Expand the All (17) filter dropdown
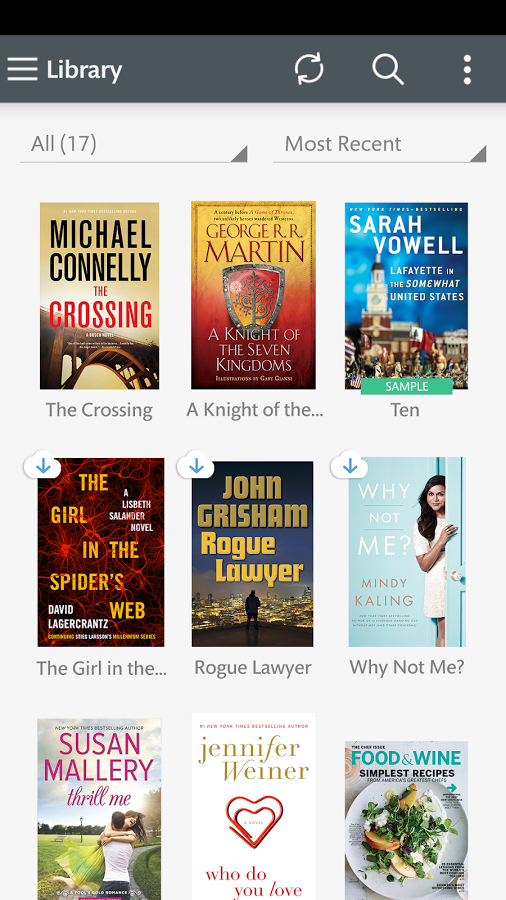The height and width of the screenshot is (900, 506). pyautogui.click(x=134, y=146)
